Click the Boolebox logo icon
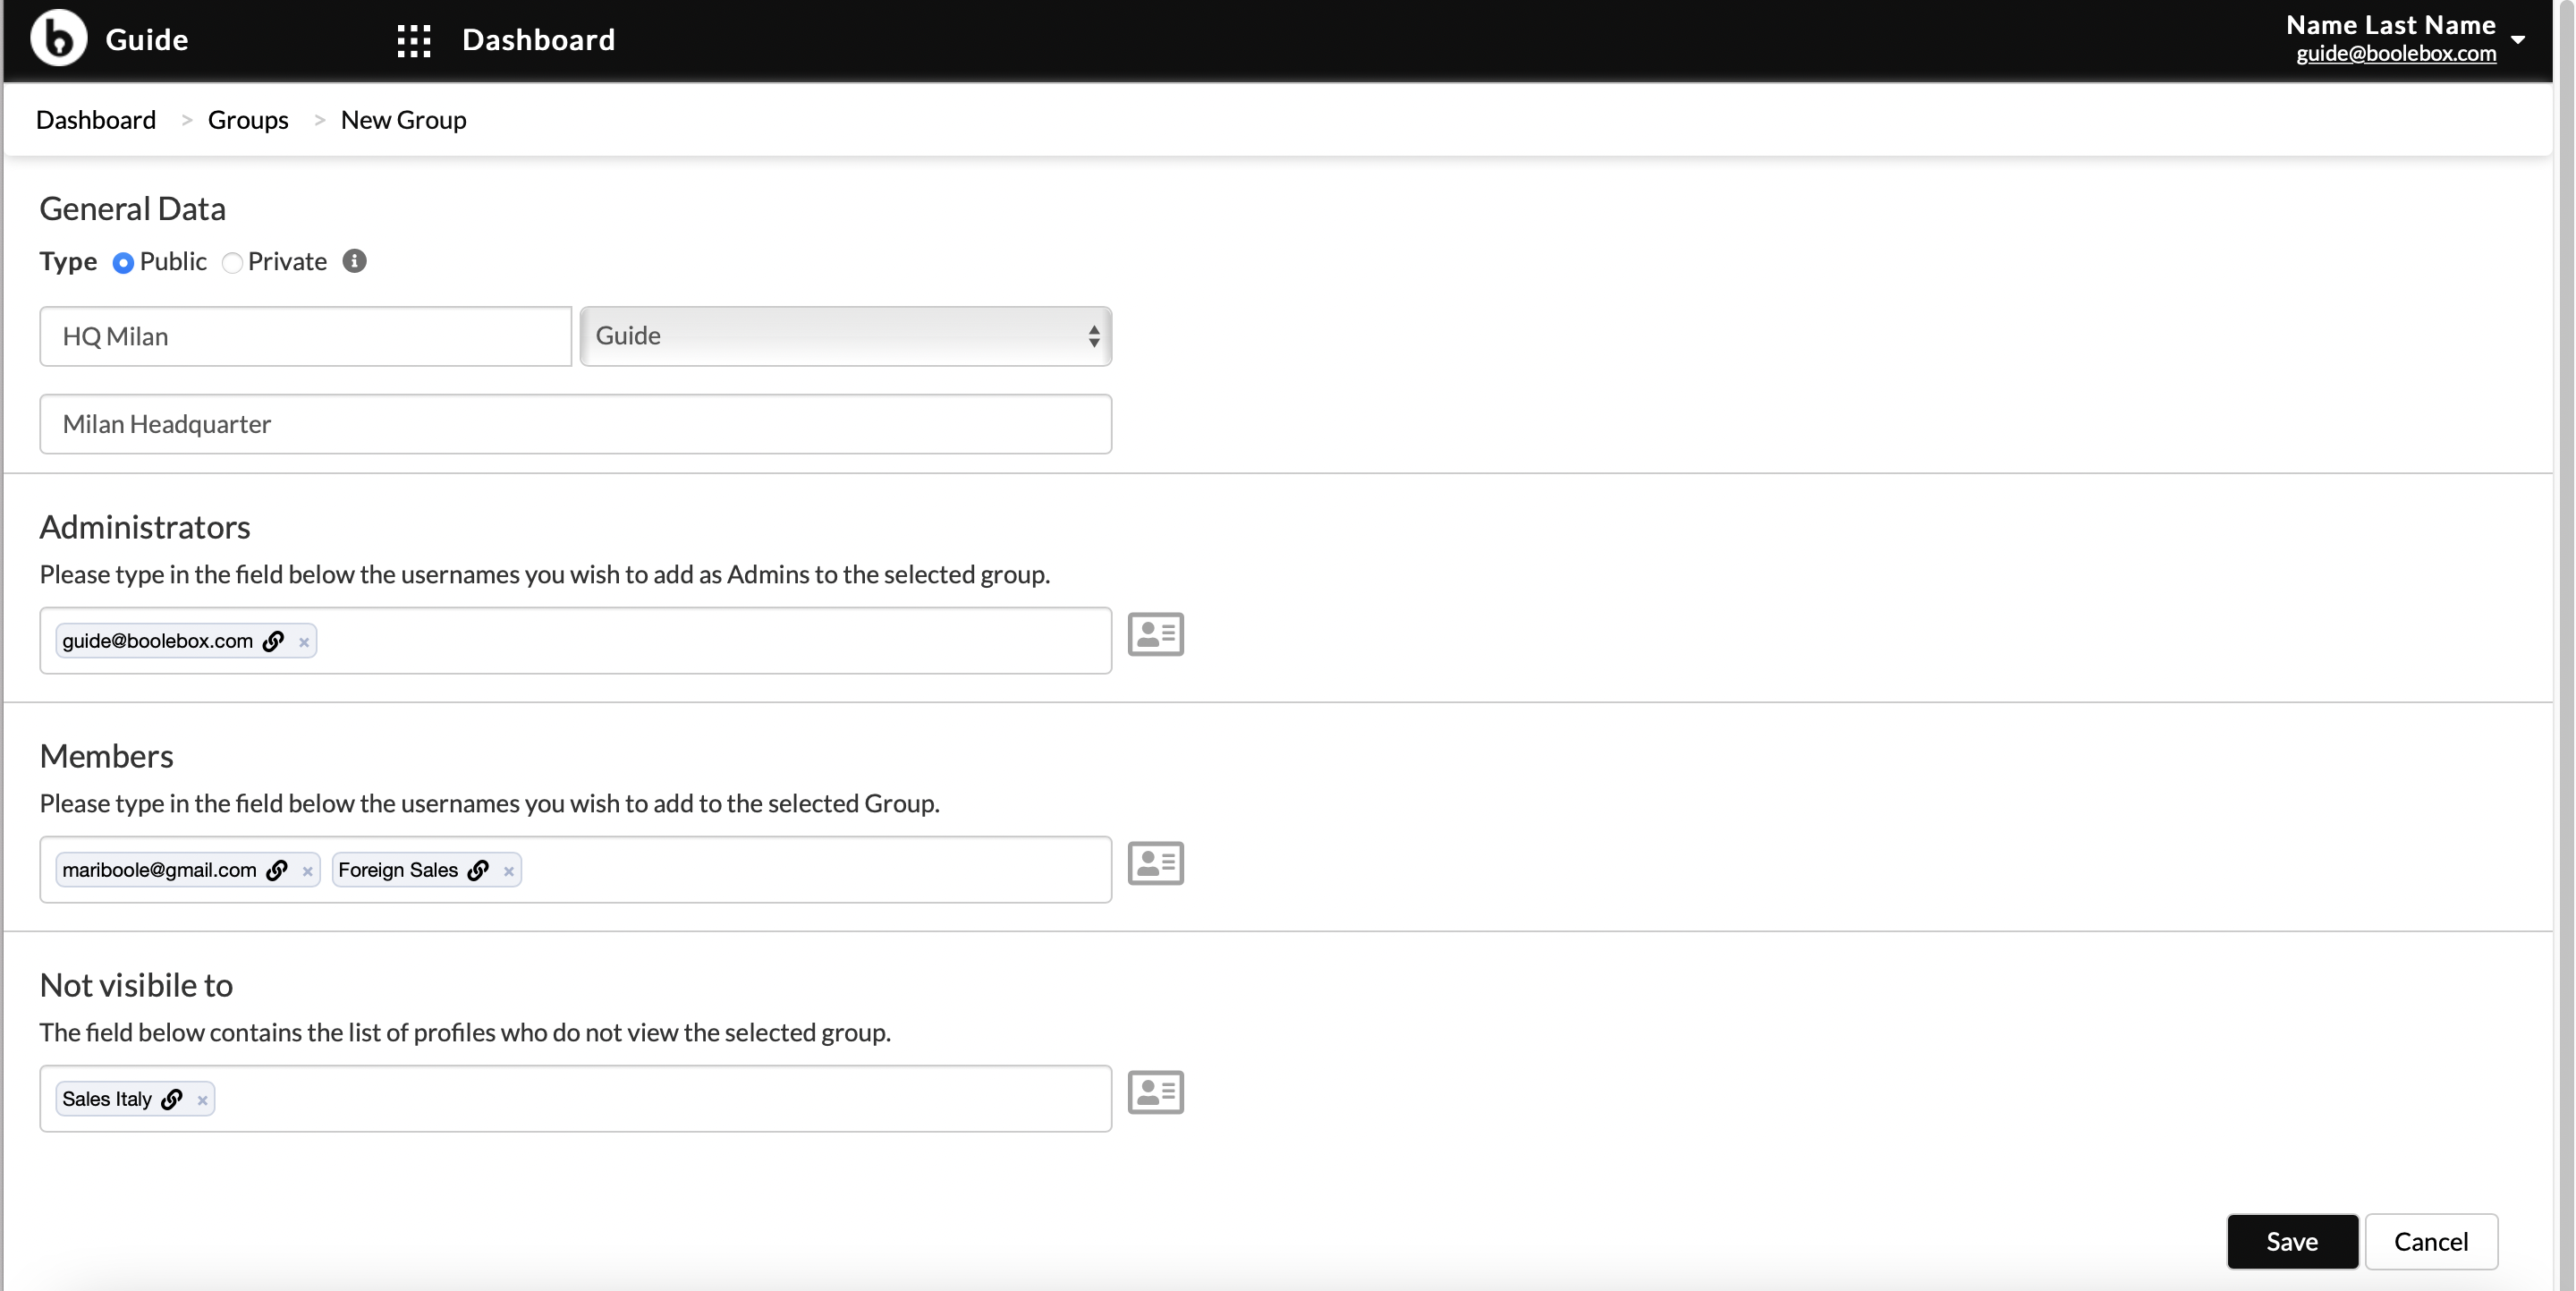Screen dimensions: 2576x1291 58,38
